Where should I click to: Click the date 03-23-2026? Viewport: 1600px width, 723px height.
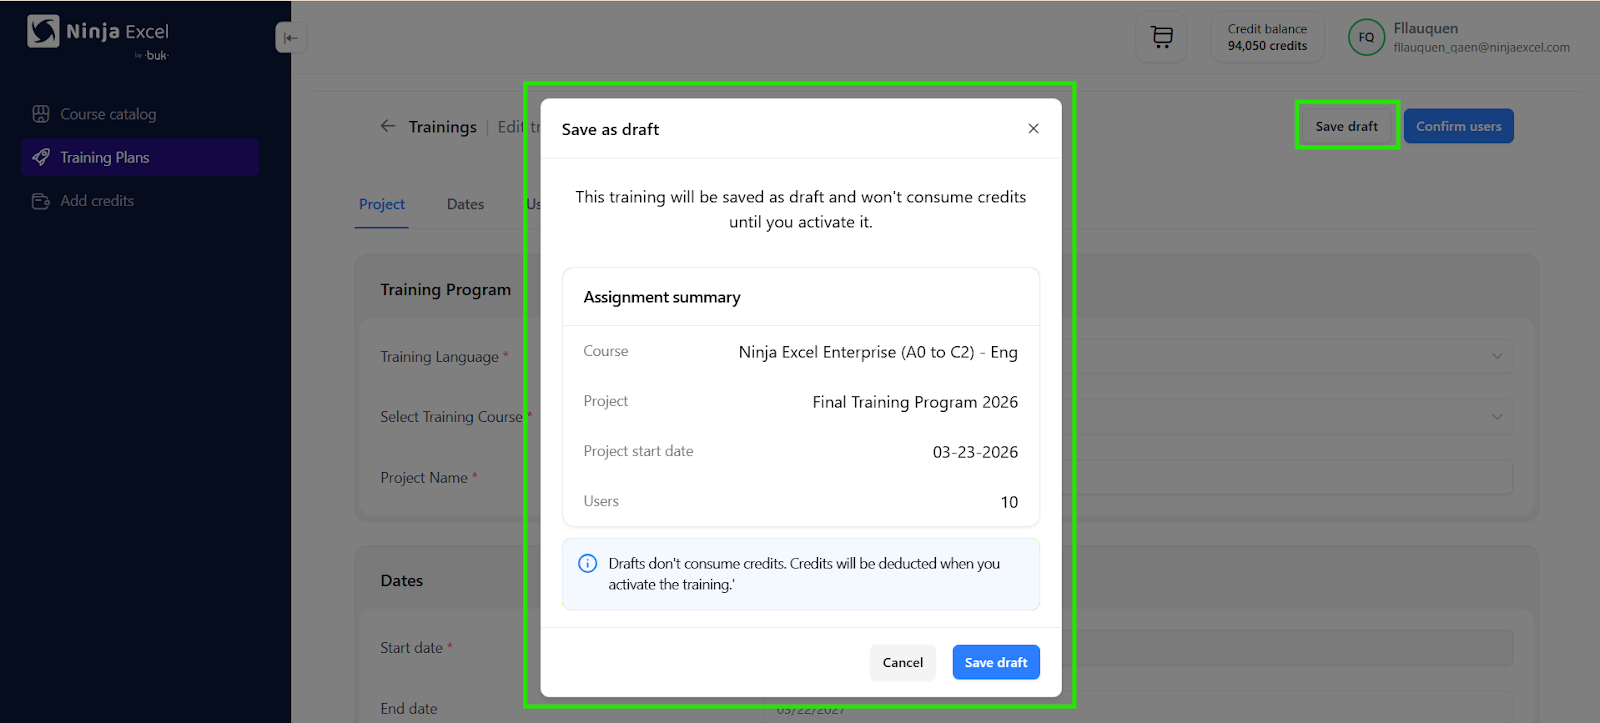click(975, 452)
